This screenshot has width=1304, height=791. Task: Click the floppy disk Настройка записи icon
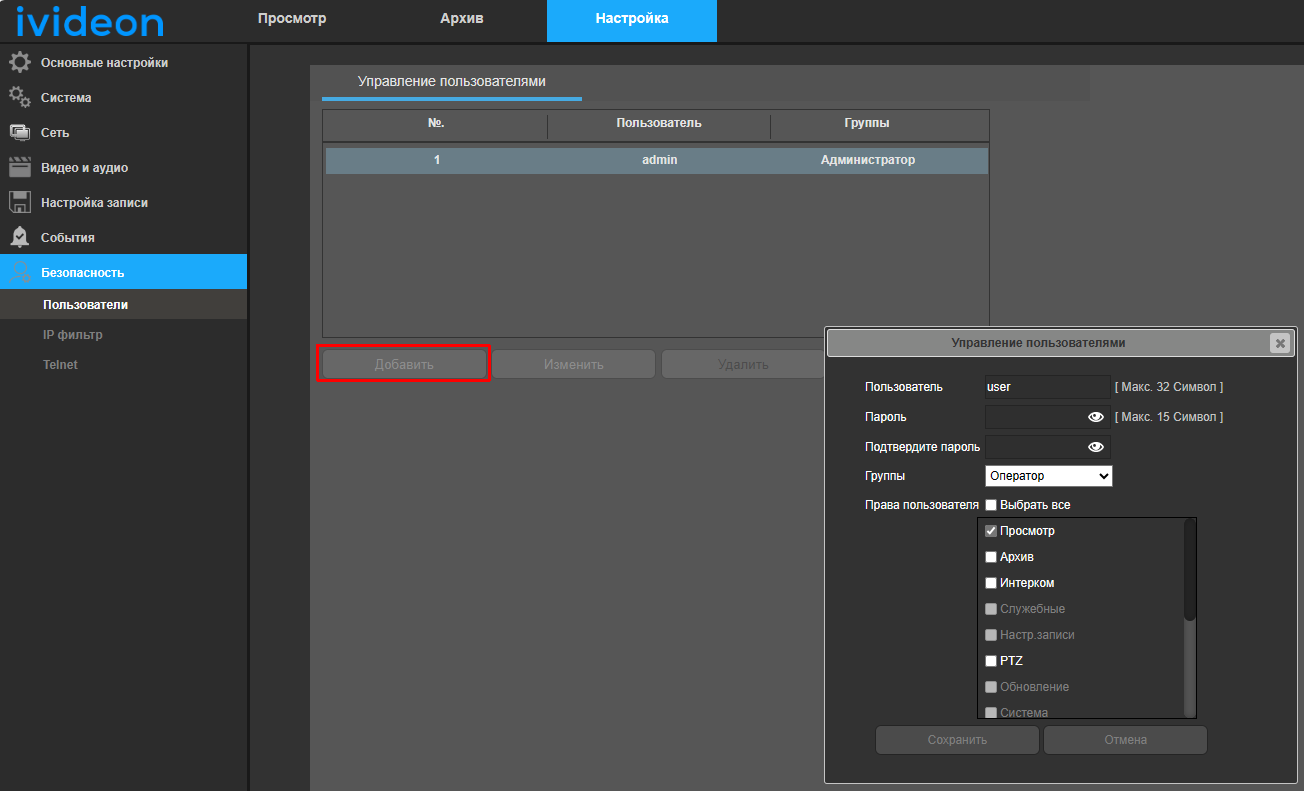(20, 202)
